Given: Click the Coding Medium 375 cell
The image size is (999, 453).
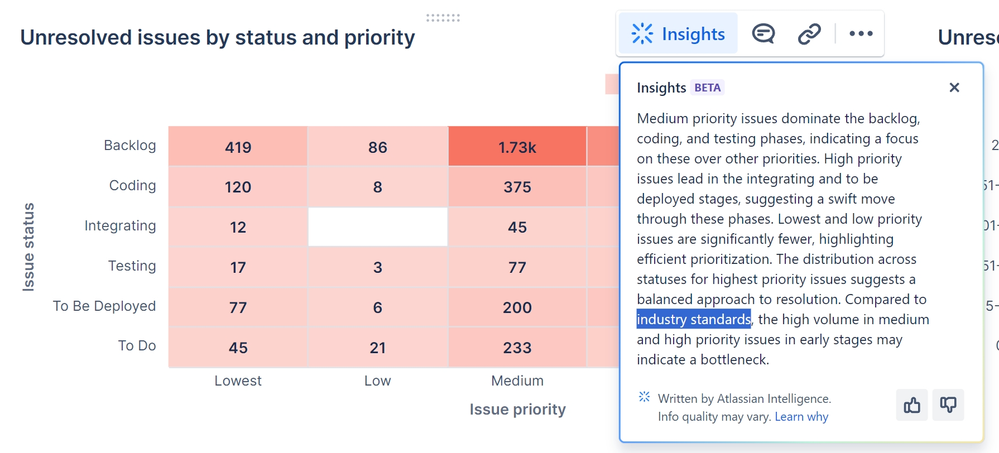Looking at the screenshot, I should pyautogui.click(x=517, y=187).
